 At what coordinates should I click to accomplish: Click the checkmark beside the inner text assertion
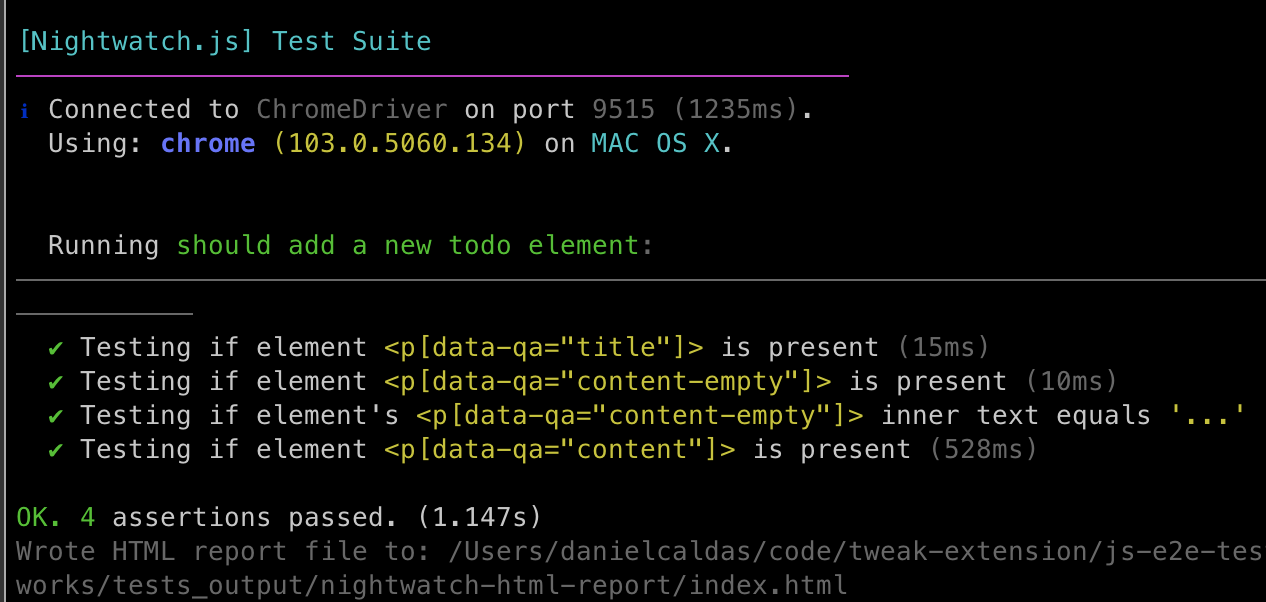(x=56, y=416)
